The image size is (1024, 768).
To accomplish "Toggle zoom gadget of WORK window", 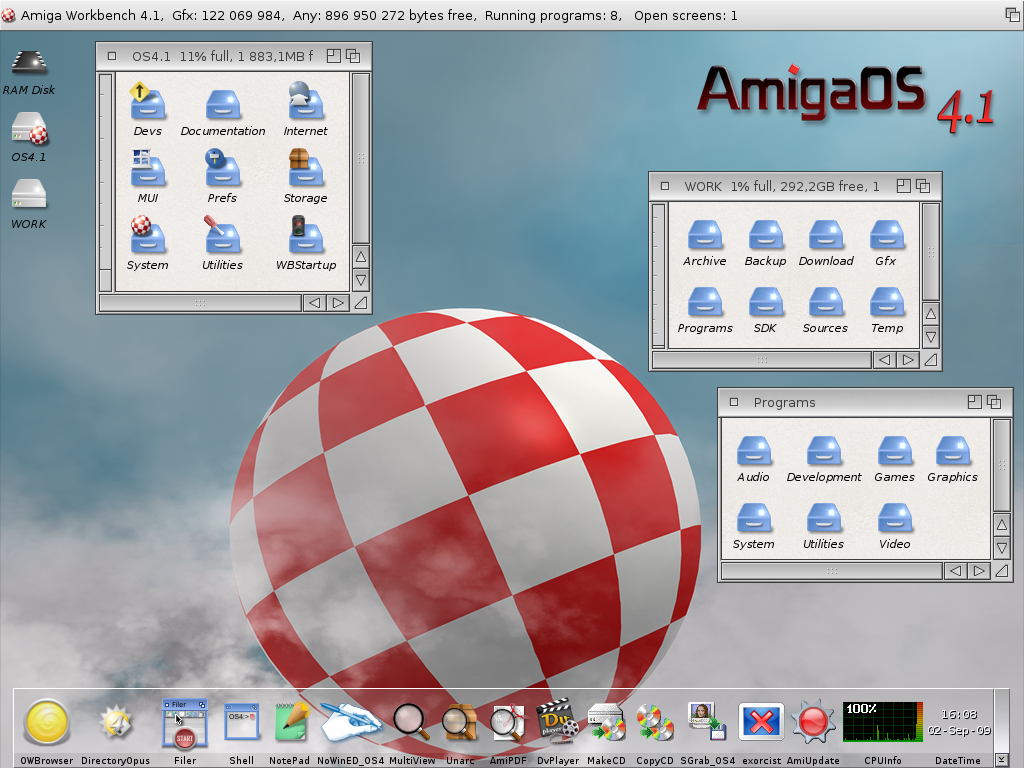I will [903, 186].
